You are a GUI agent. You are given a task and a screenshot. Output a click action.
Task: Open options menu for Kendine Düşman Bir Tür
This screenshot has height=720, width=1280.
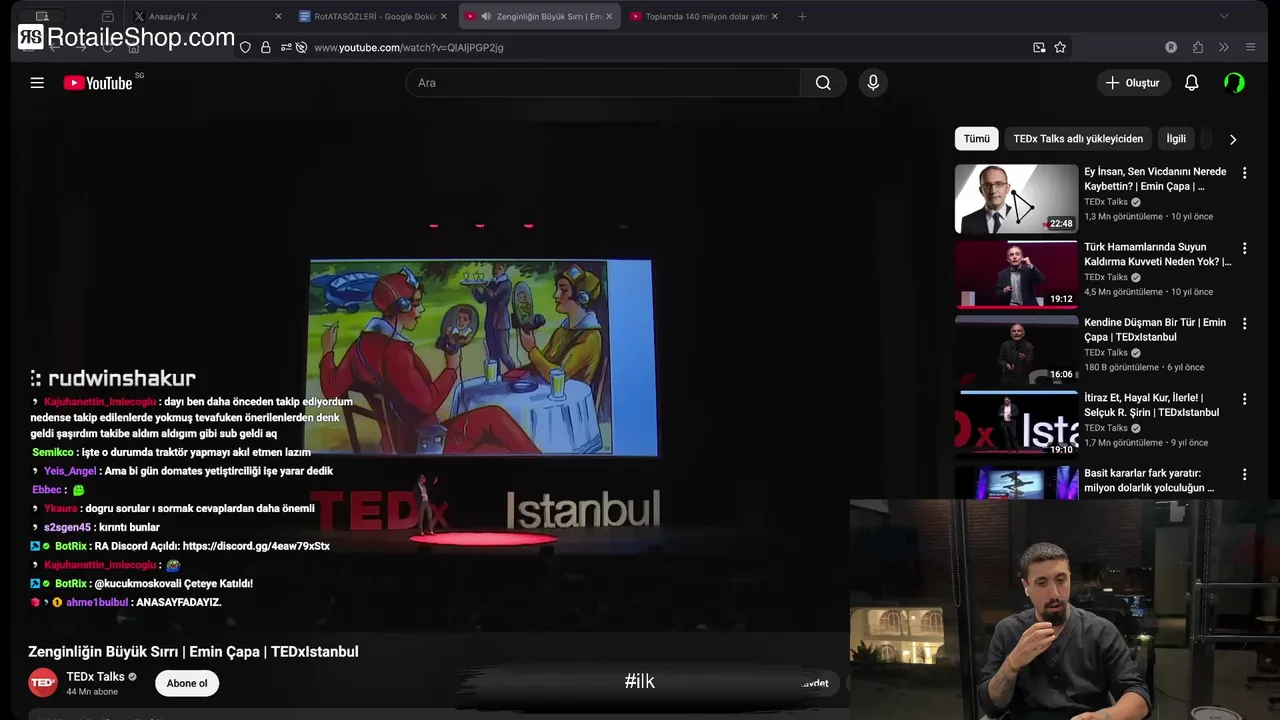1244,324
